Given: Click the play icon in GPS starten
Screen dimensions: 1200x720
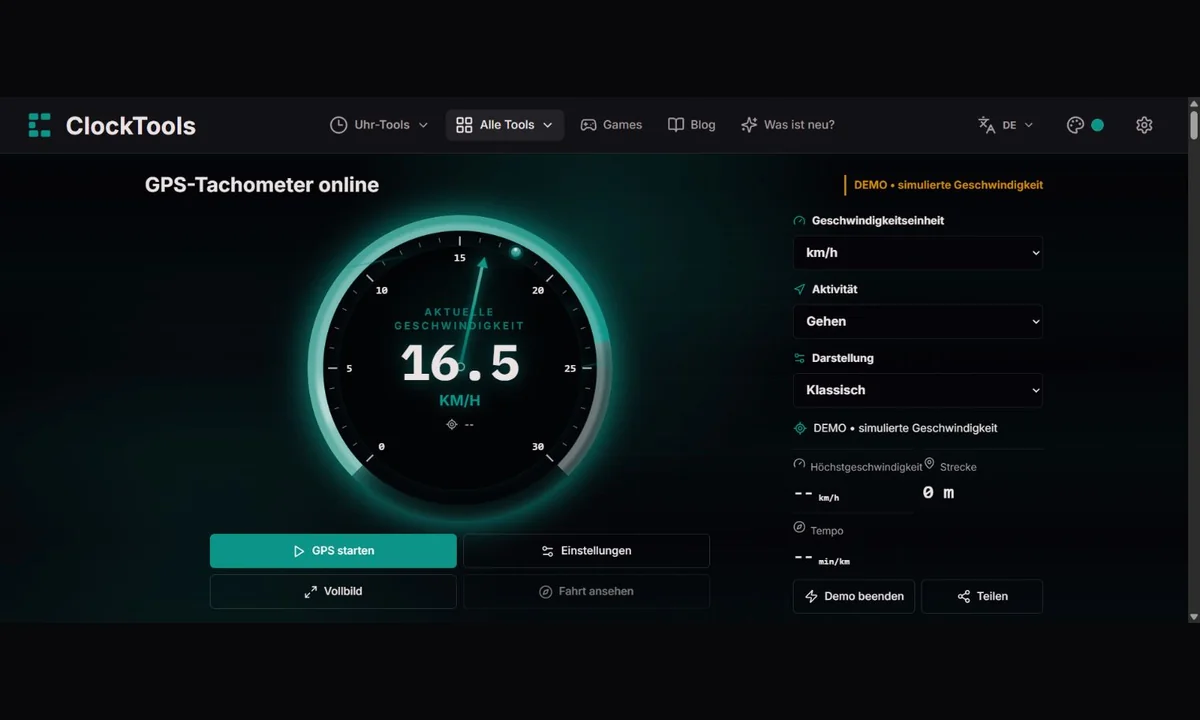Looking at the screenshot, I should point(299,551).
